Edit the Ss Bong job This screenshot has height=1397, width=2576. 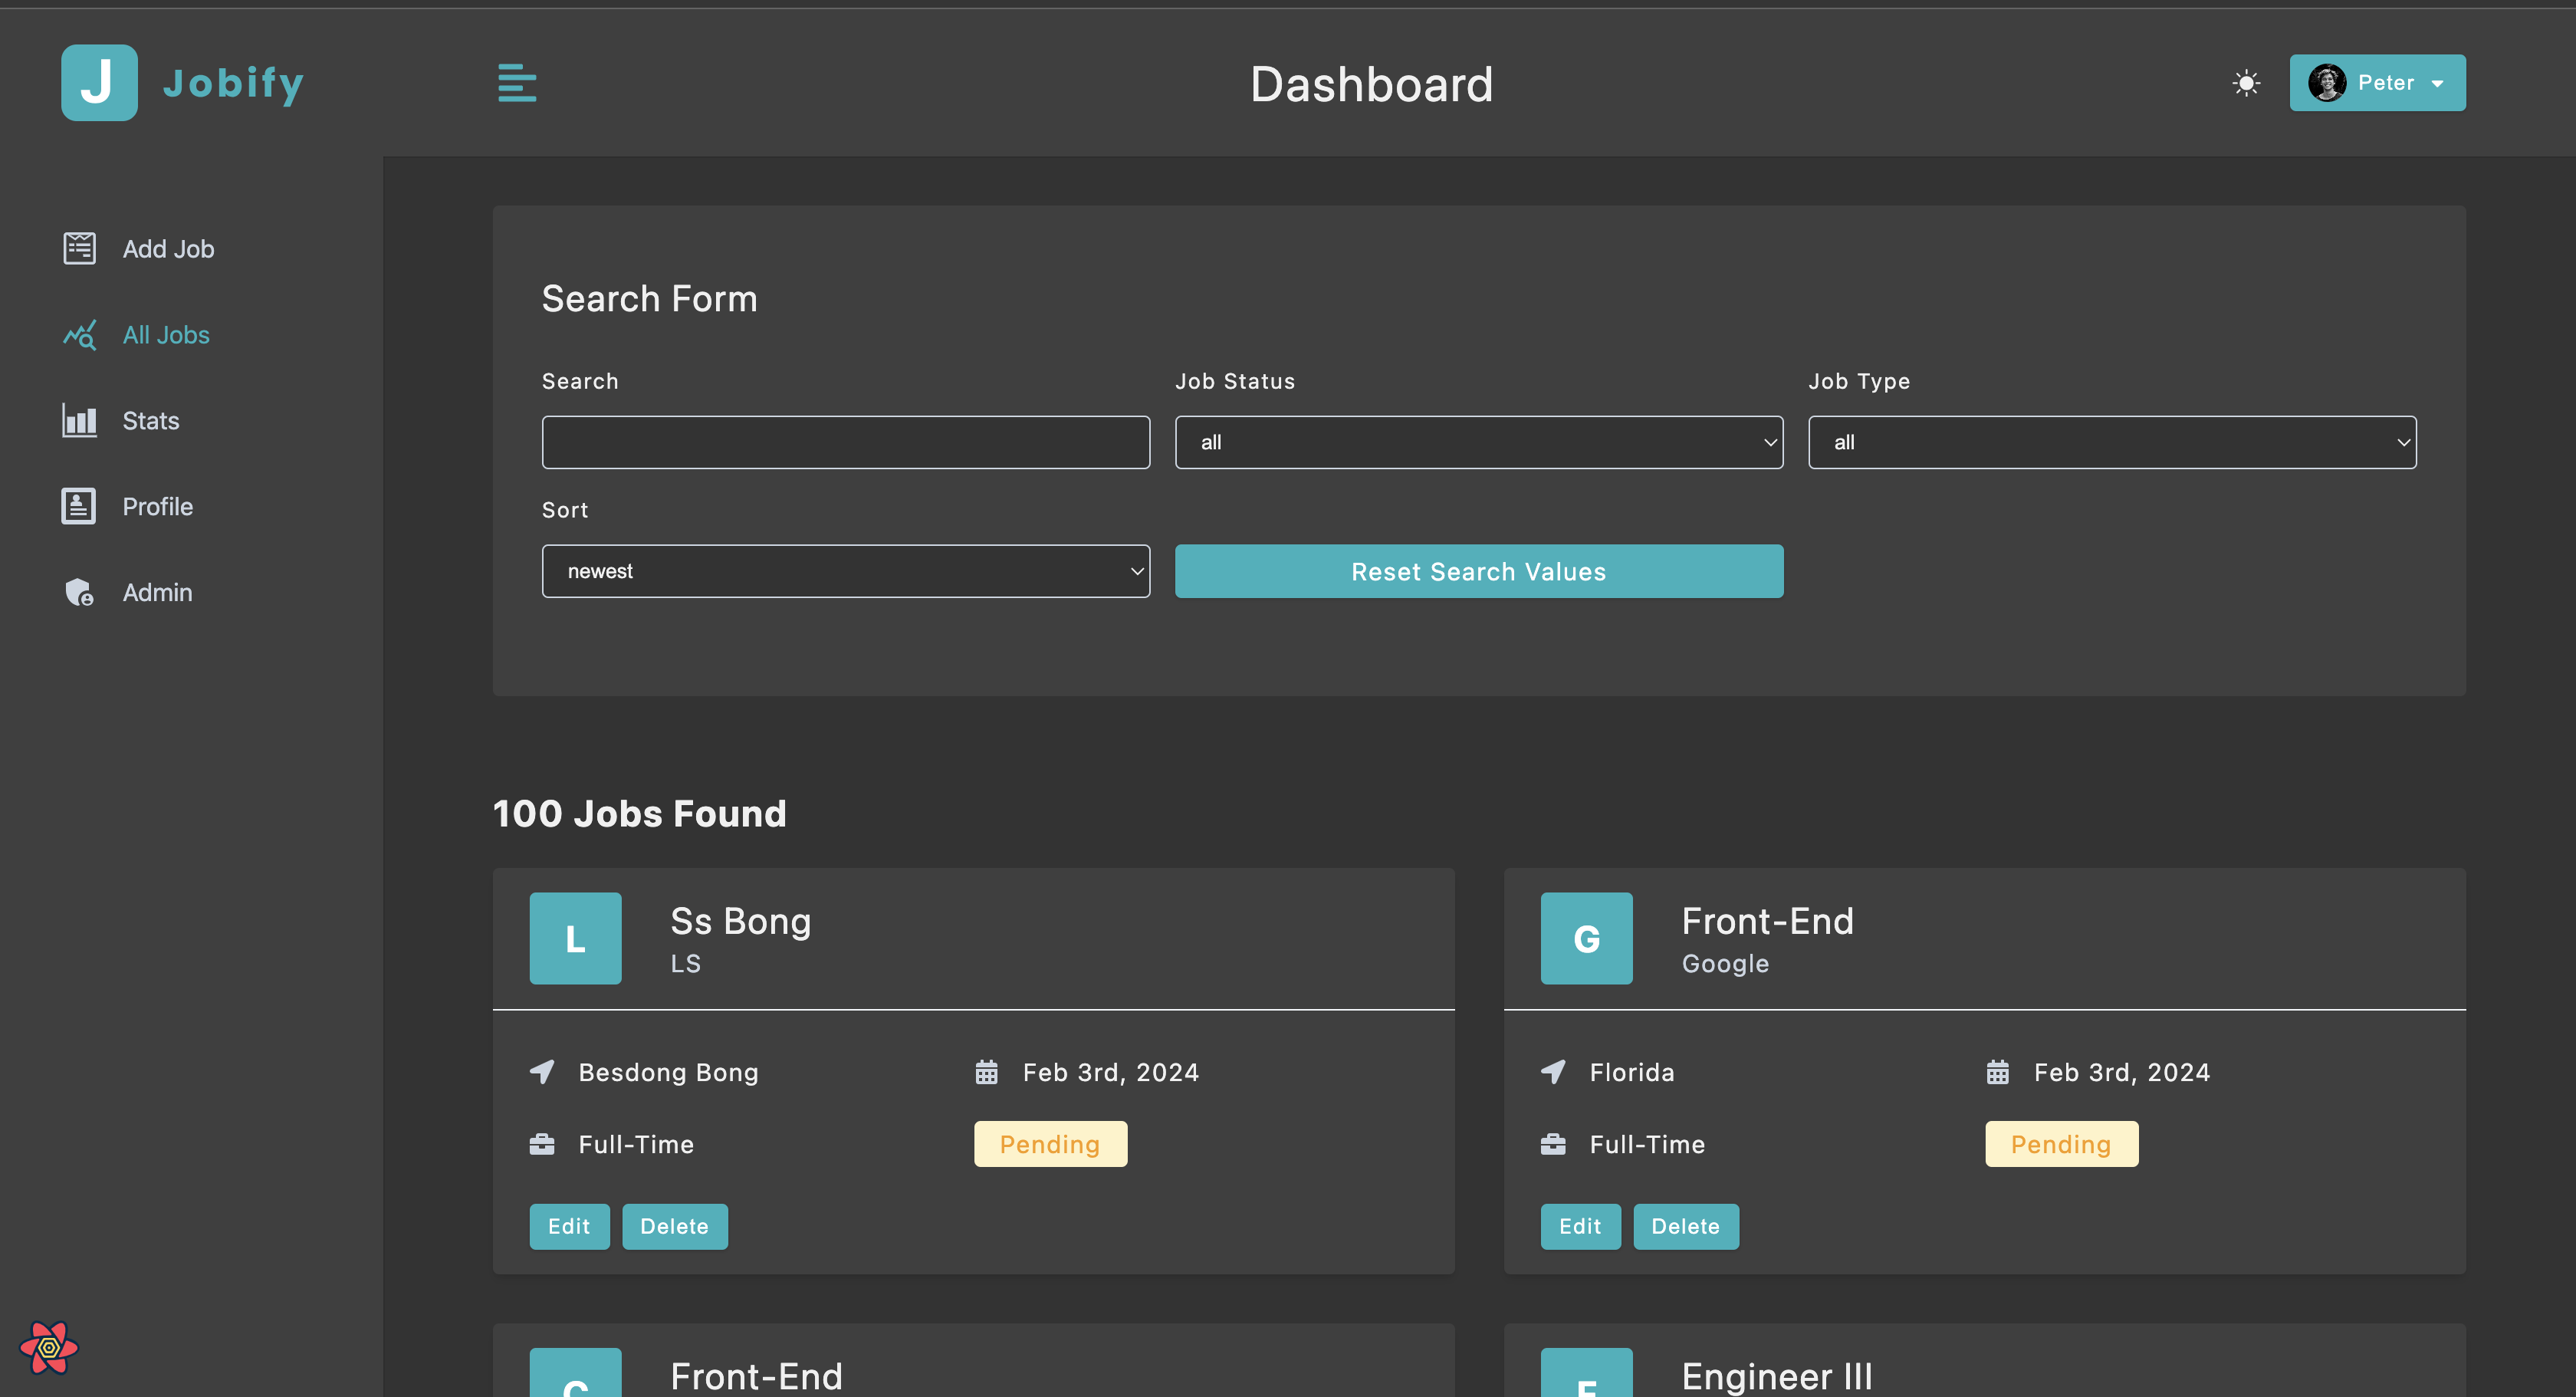point(568,1227)
